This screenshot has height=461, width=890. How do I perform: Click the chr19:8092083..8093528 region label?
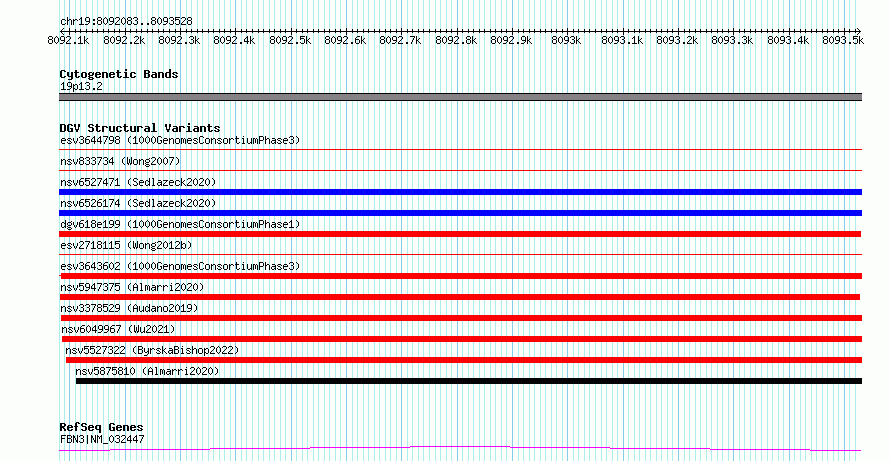pyautogui.click(x=126, y=22)
